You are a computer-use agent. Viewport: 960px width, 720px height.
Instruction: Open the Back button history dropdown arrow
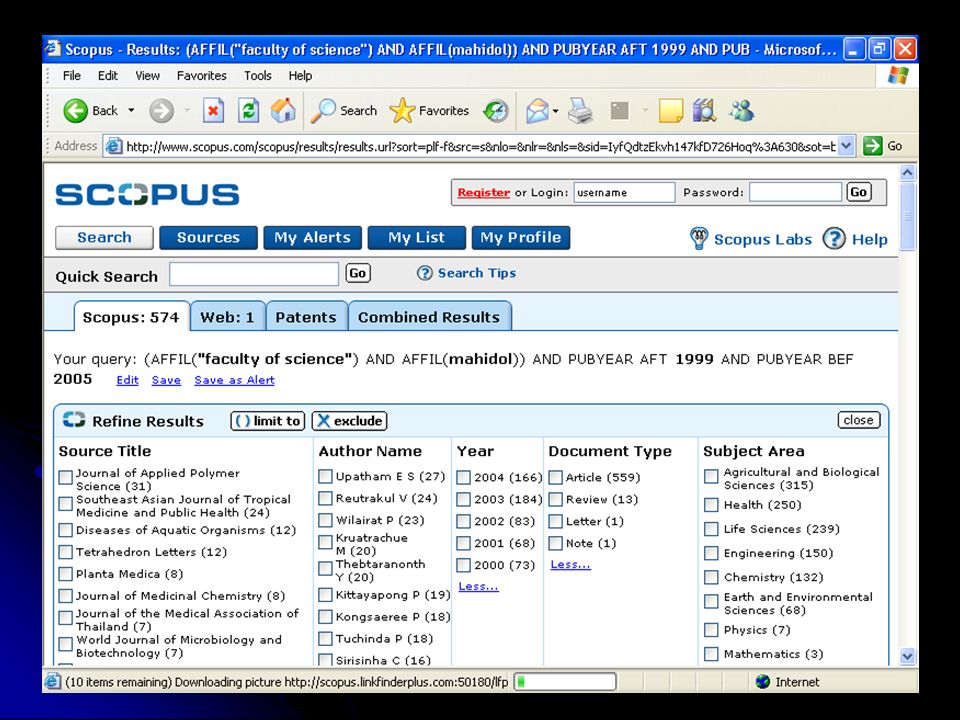point(131,111)
